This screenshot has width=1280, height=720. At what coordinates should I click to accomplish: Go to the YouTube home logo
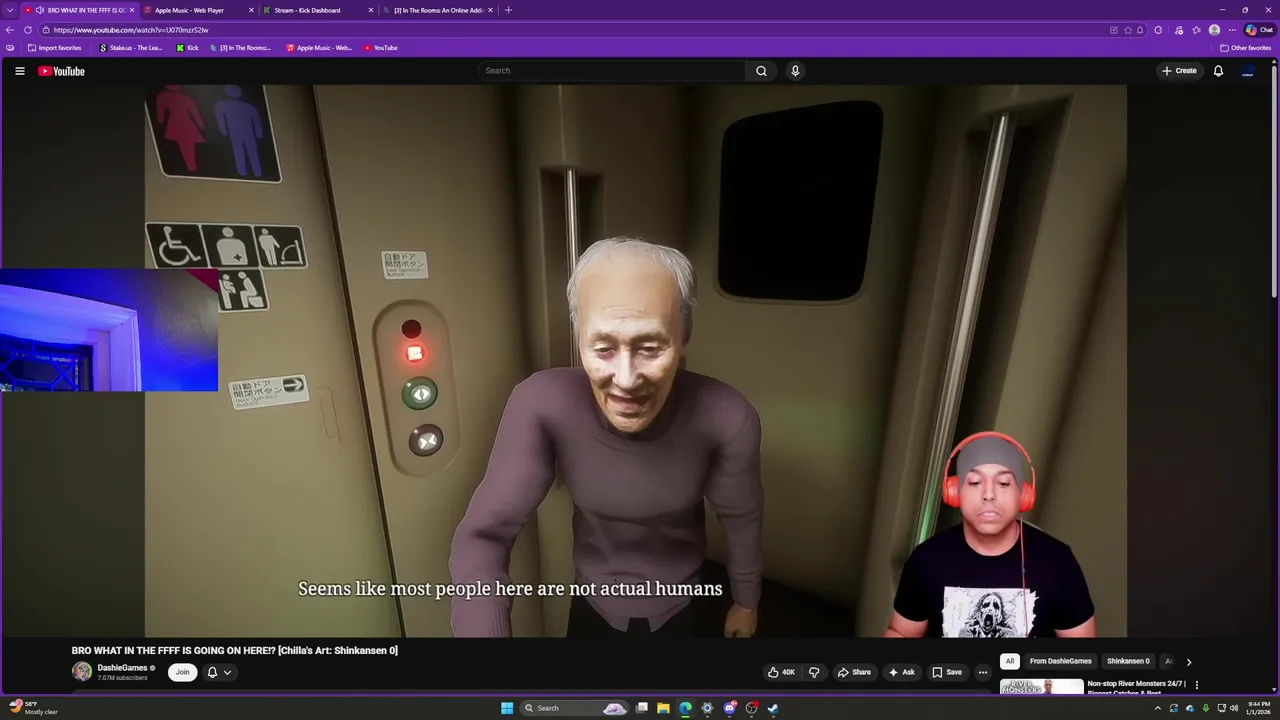(61, 71)
